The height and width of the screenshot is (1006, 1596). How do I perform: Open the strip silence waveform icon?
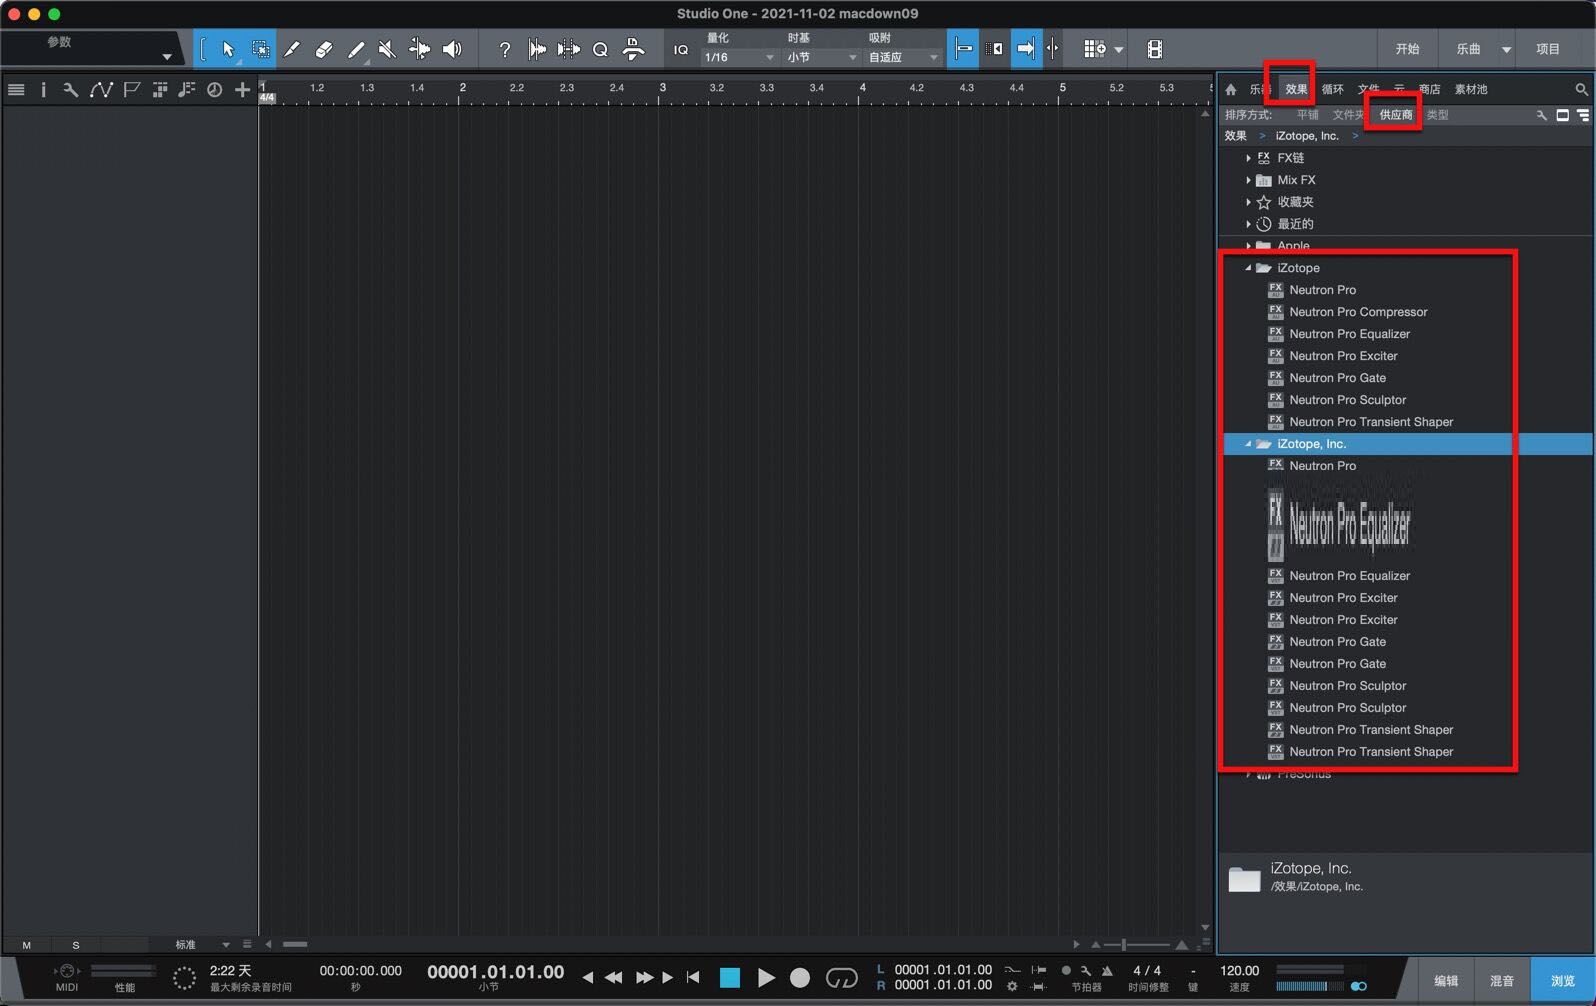coord(568,49)
